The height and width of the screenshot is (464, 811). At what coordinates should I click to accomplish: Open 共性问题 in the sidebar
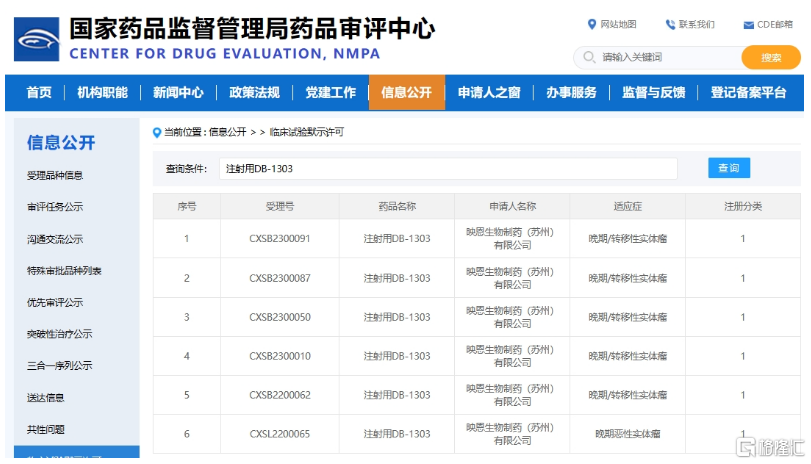coord(46,429)
